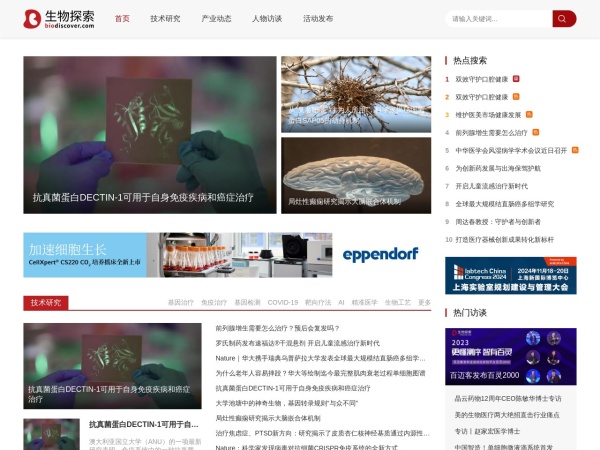Viewport: 600px width, 450px height.
Task: Open article 为什么老年人容易摔跤
Action: (x=320, y=373)
